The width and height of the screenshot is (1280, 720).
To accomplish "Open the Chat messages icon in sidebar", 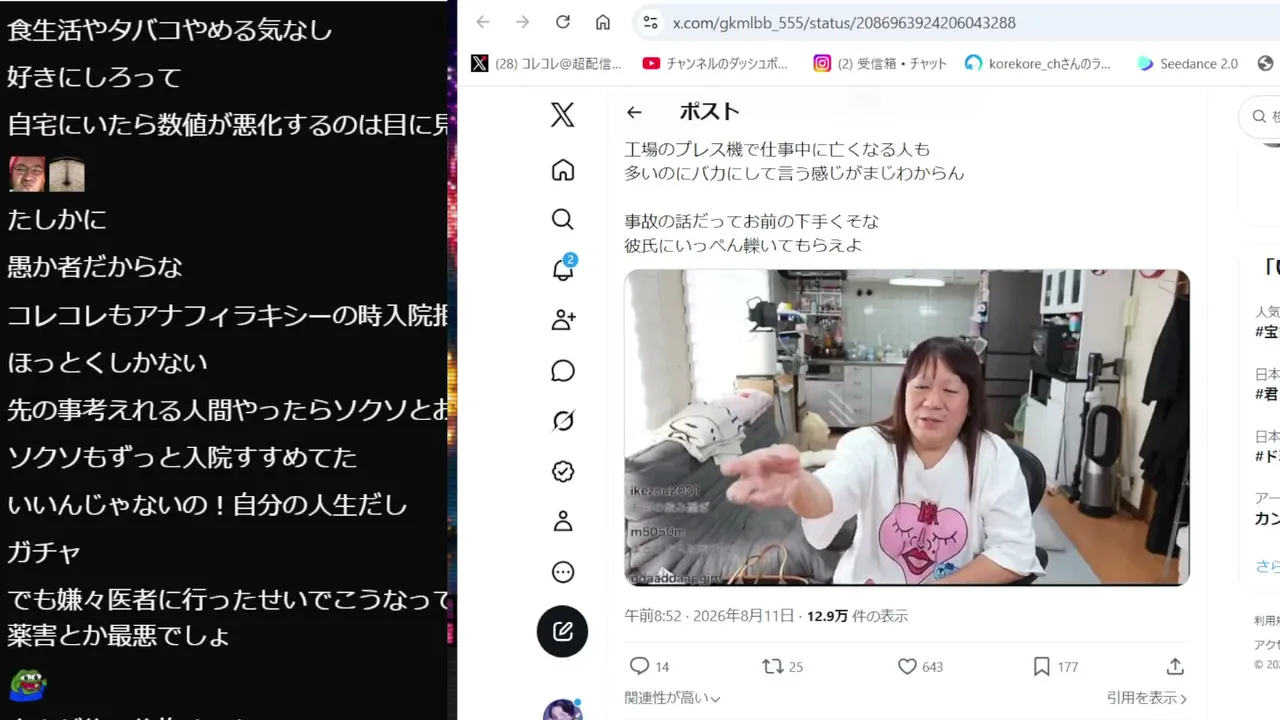I will coord(563,371).
